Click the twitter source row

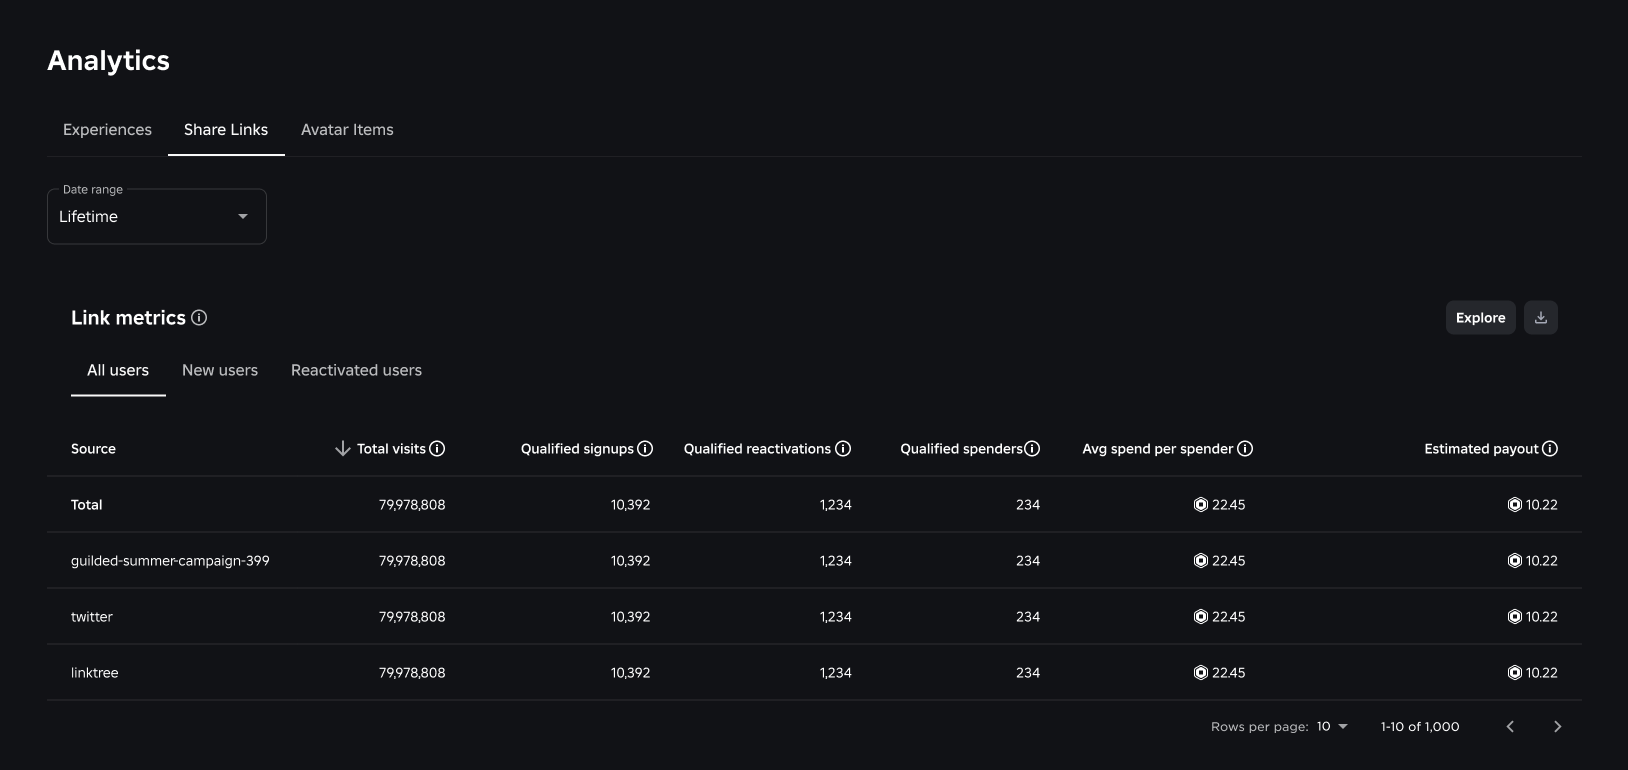(x=92, y=617)
